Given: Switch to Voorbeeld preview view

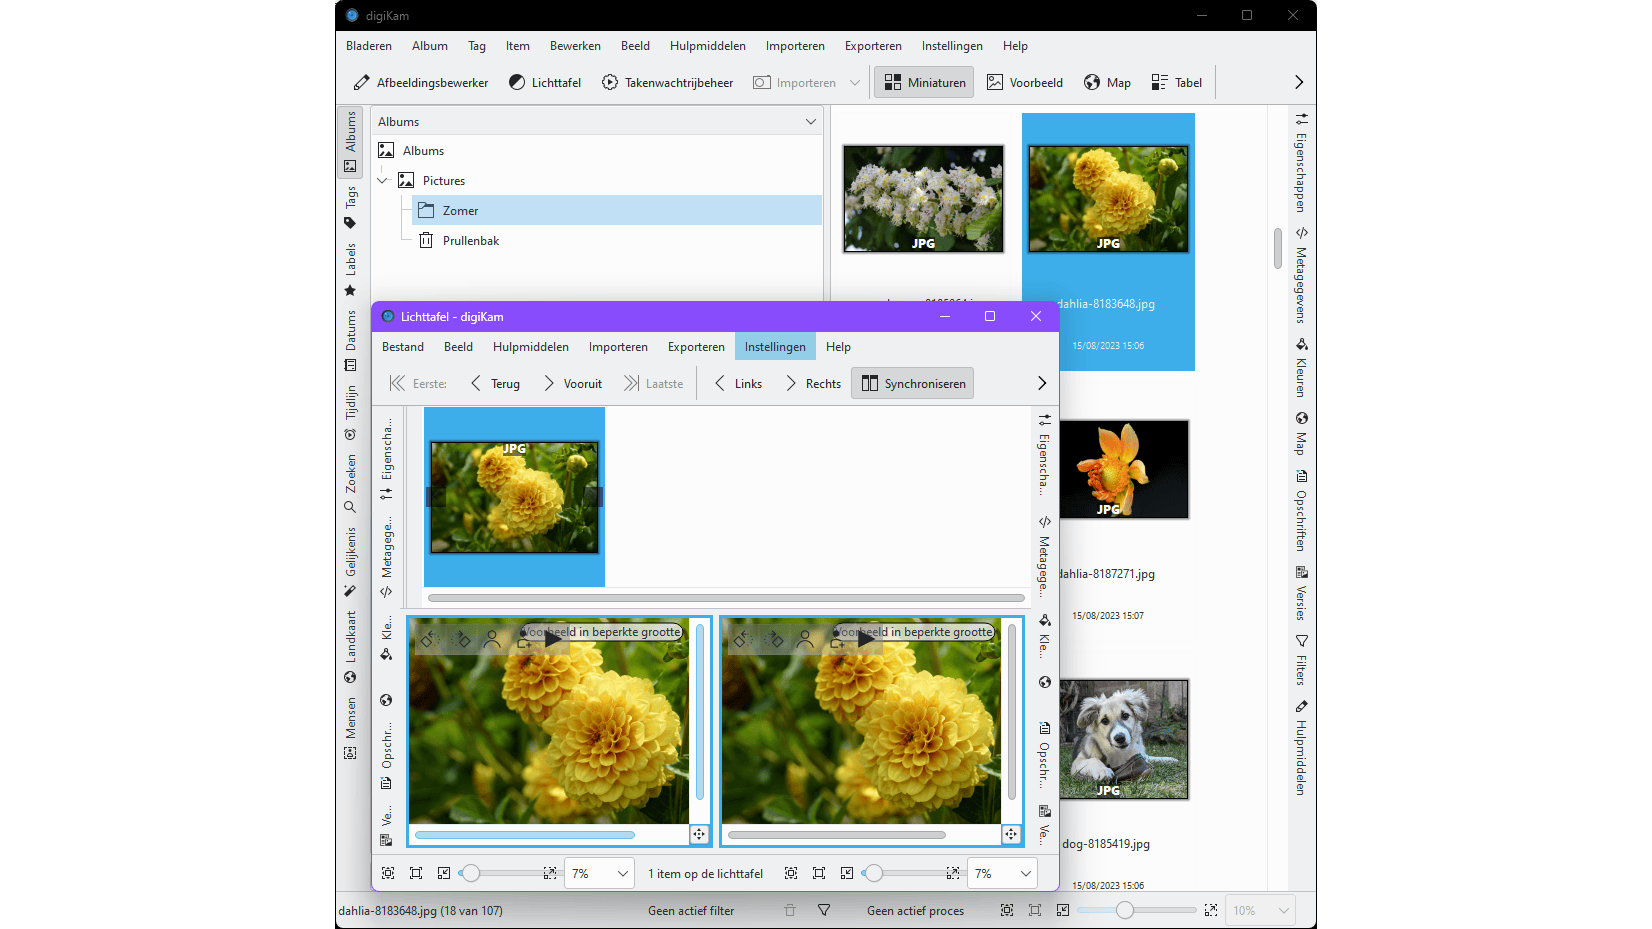Looking at the screenshot, I should 1025,83.
